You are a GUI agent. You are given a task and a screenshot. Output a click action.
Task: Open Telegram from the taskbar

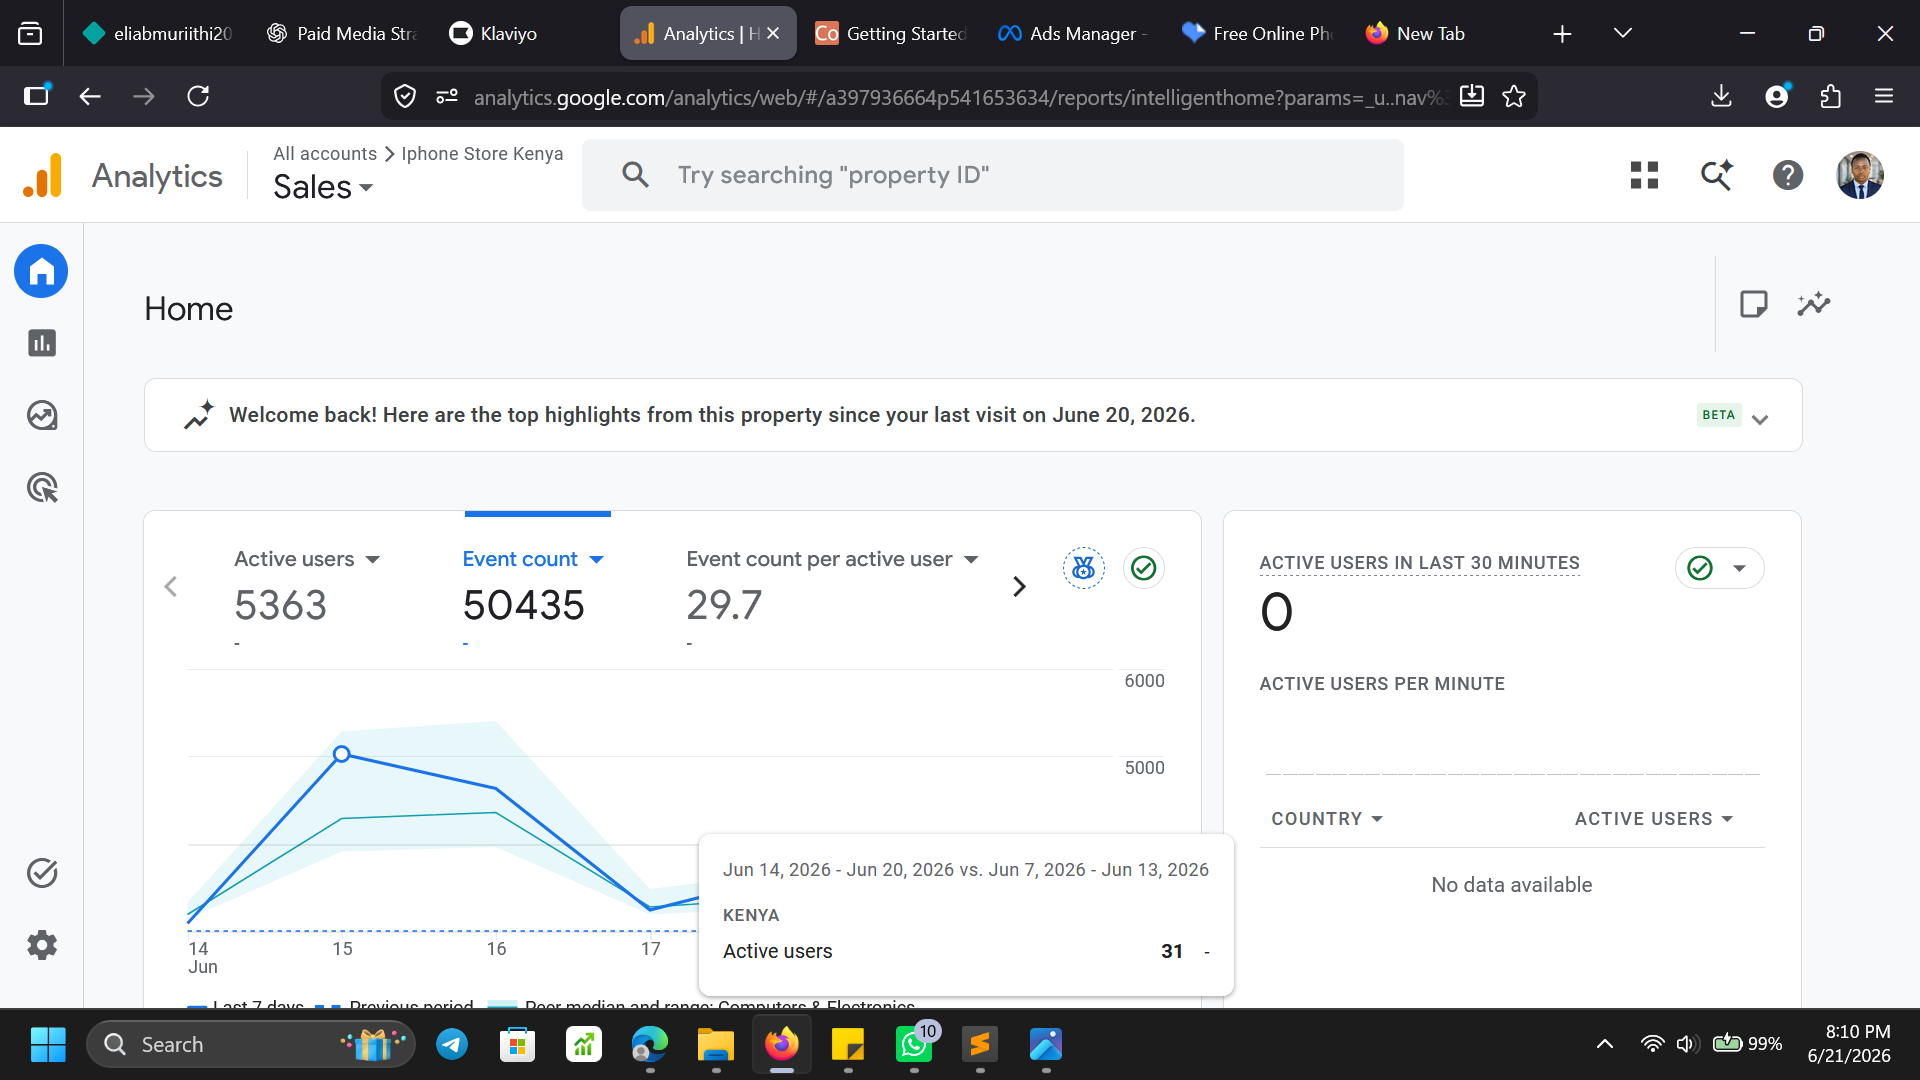pos(452,1044)
